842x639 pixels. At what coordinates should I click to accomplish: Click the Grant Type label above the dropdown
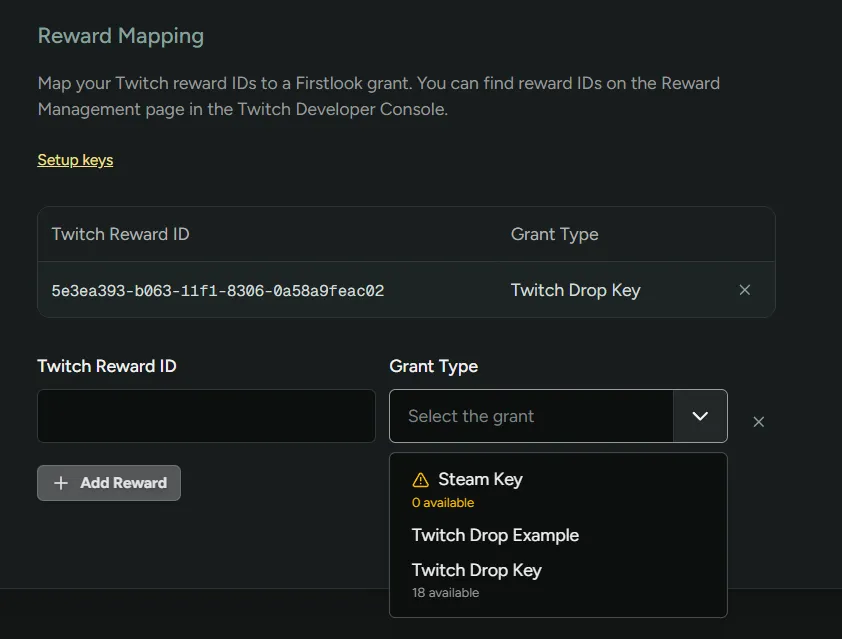click(433, 366)
